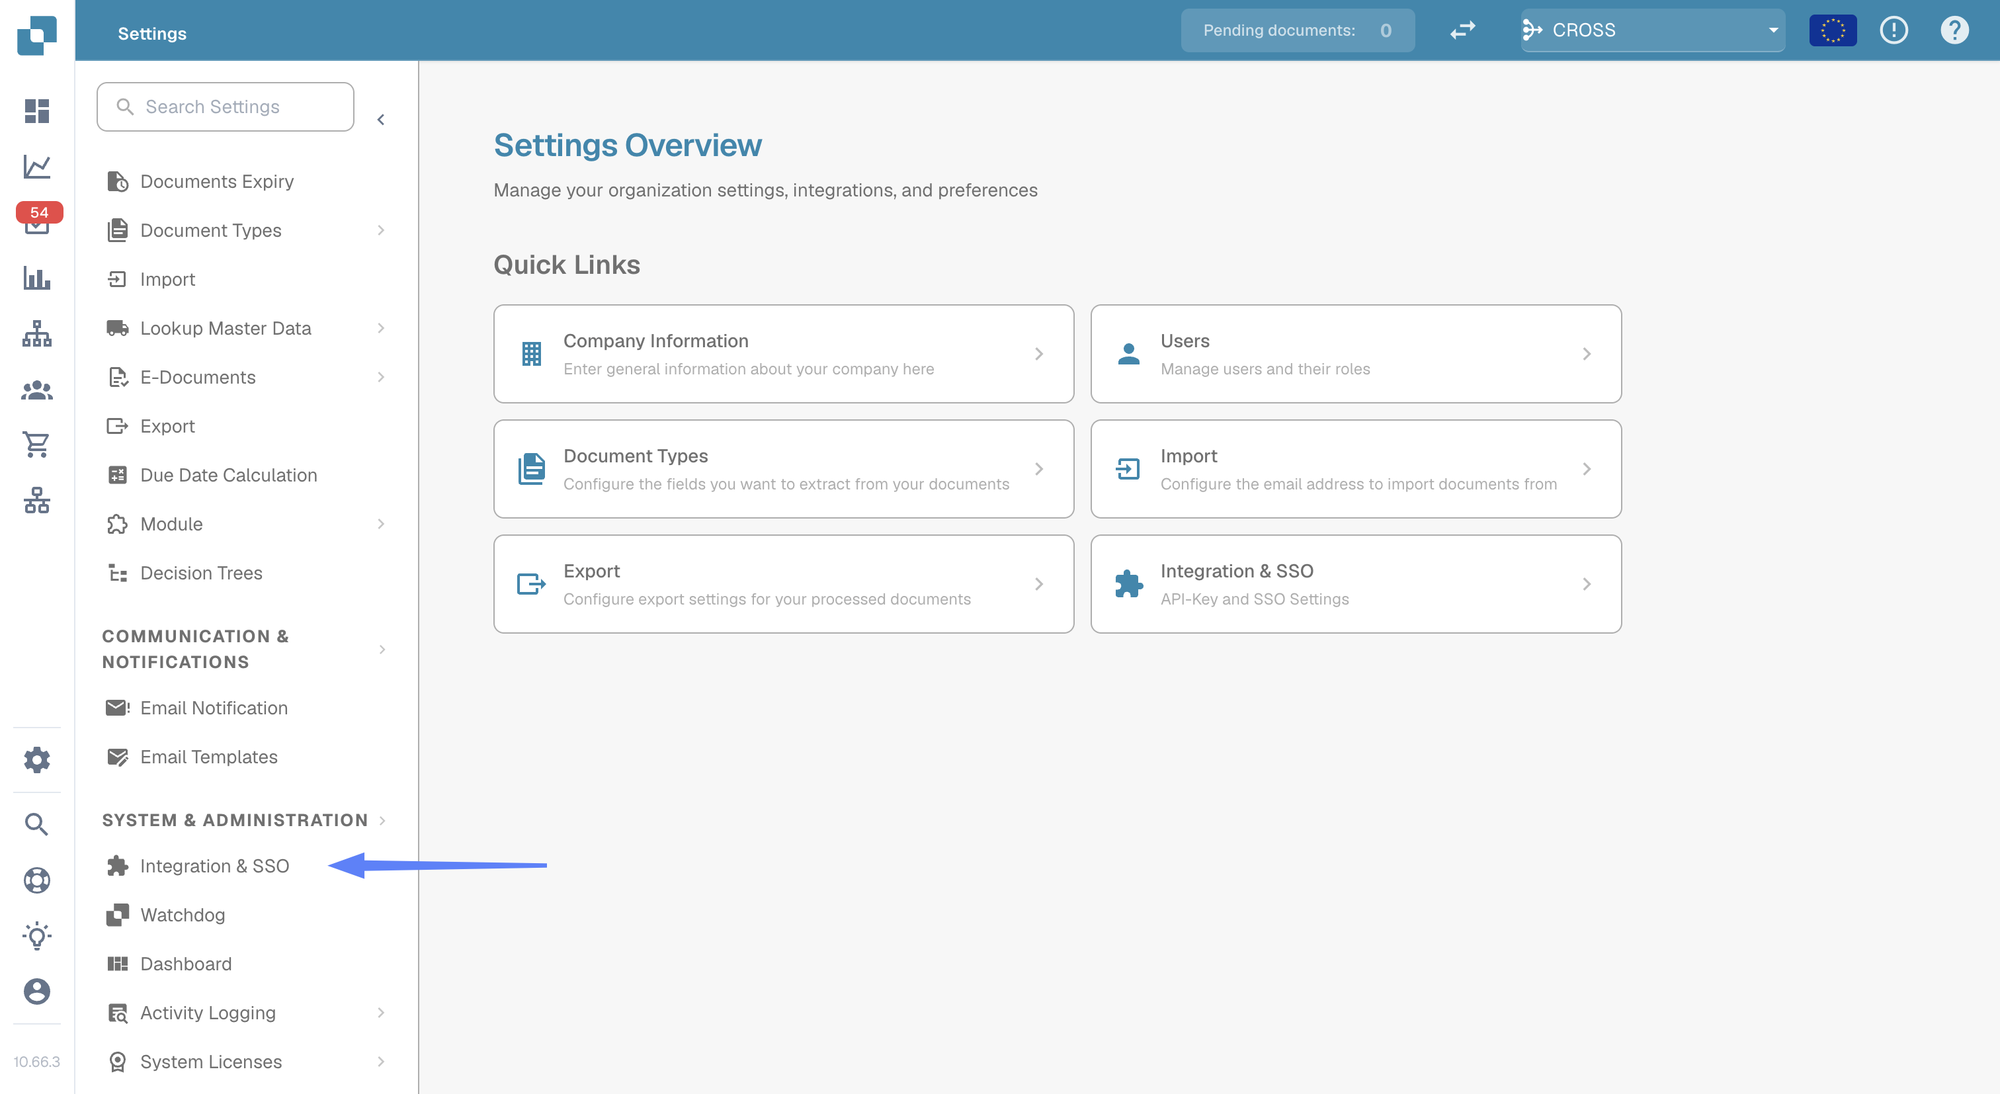Open the Company Information quick link card
The height and width of the screenshot is (1094, 2000).
783,354
